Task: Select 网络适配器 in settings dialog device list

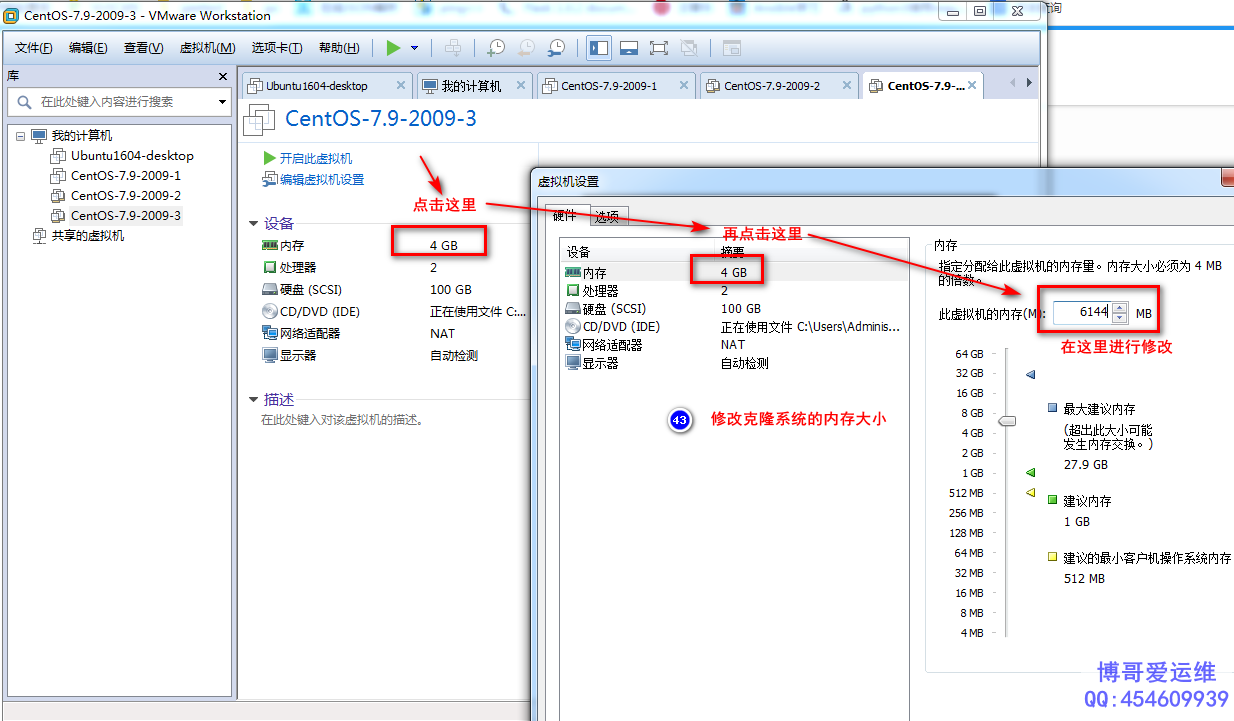Action: click(x=735, y=344)
